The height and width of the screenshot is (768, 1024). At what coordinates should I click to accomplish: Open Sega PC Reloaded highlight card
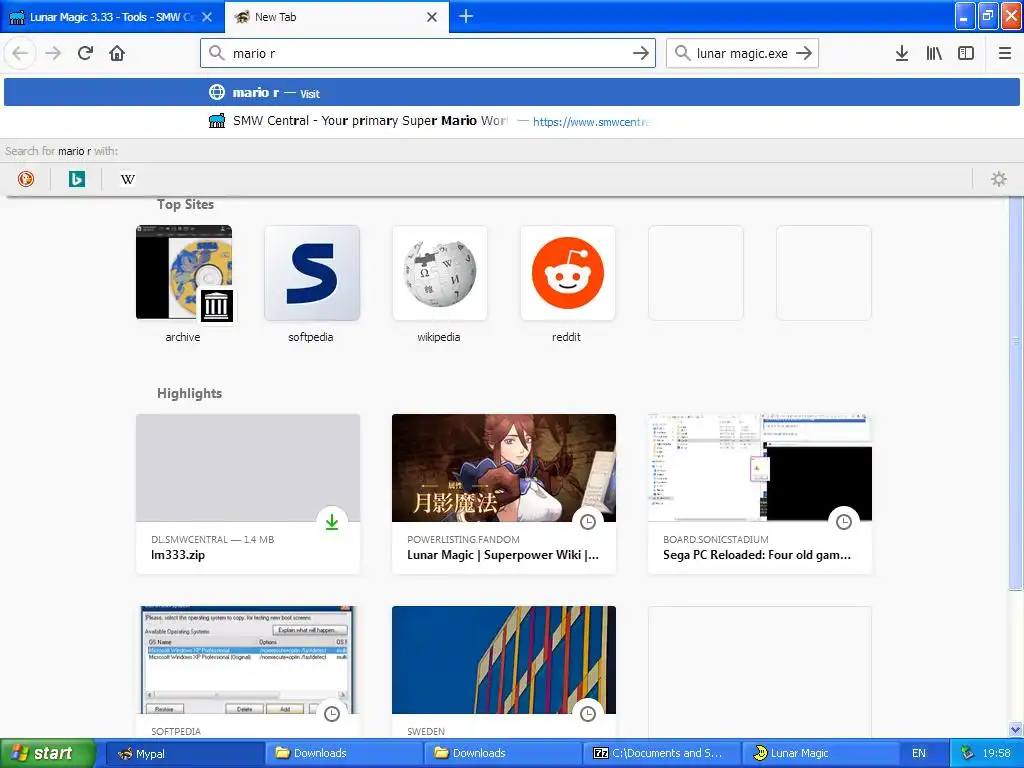coord(760,494)
